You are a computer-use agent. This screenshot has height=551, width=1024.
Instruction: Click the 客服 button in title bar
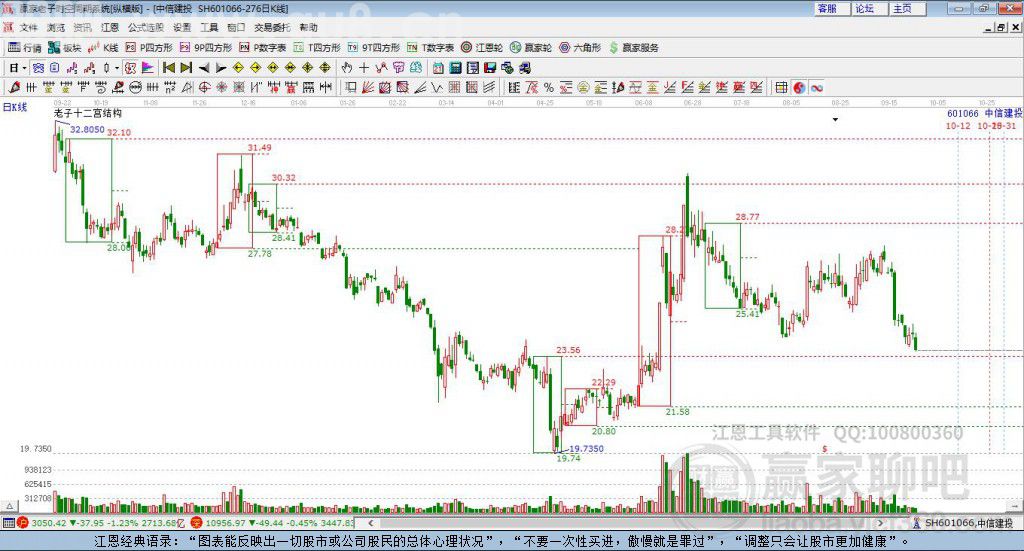(831, 8)
